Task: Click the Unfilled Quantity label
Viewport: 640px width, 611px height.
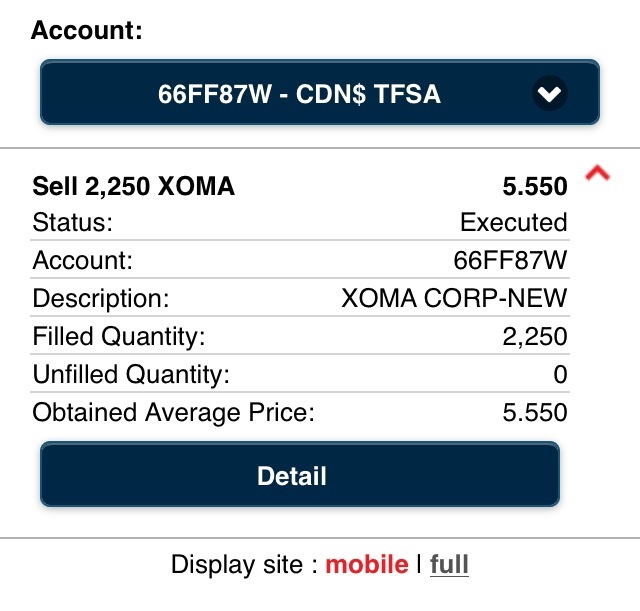Action: (131, 374)
